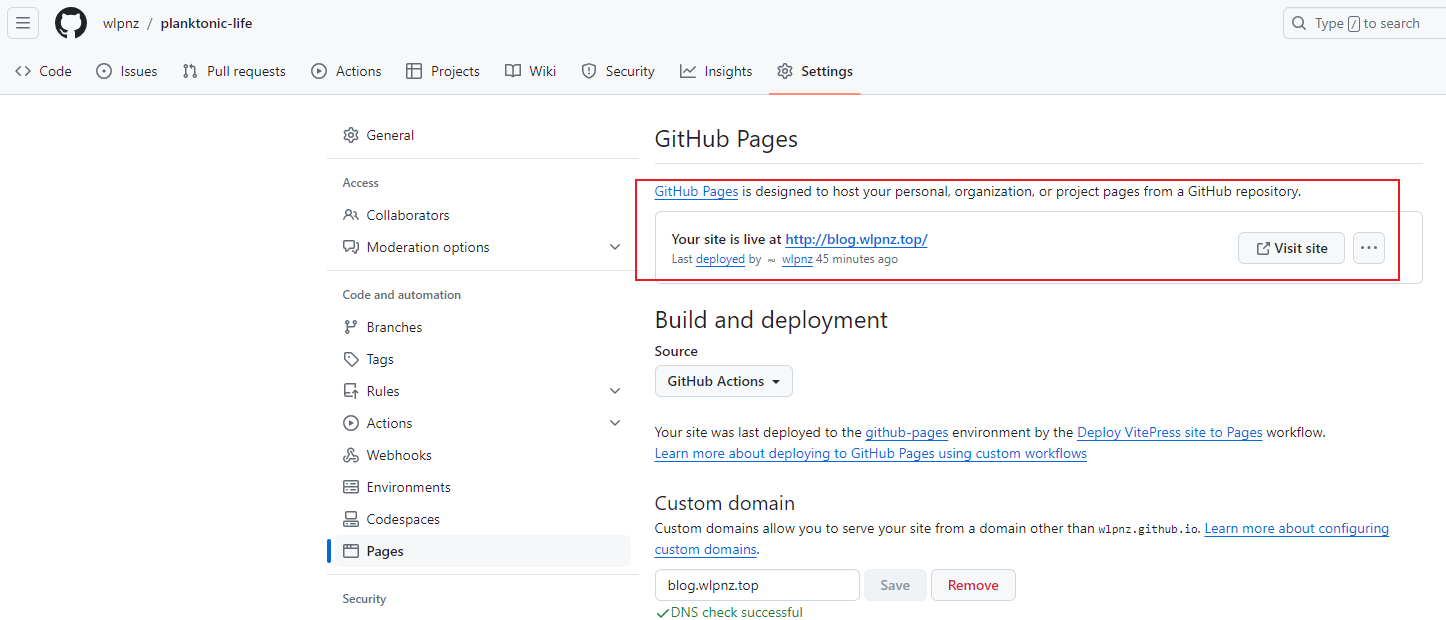This screenshot has width=1446, height=620.
Task: Open the Pull requests tab
Action: coord(234,71)
